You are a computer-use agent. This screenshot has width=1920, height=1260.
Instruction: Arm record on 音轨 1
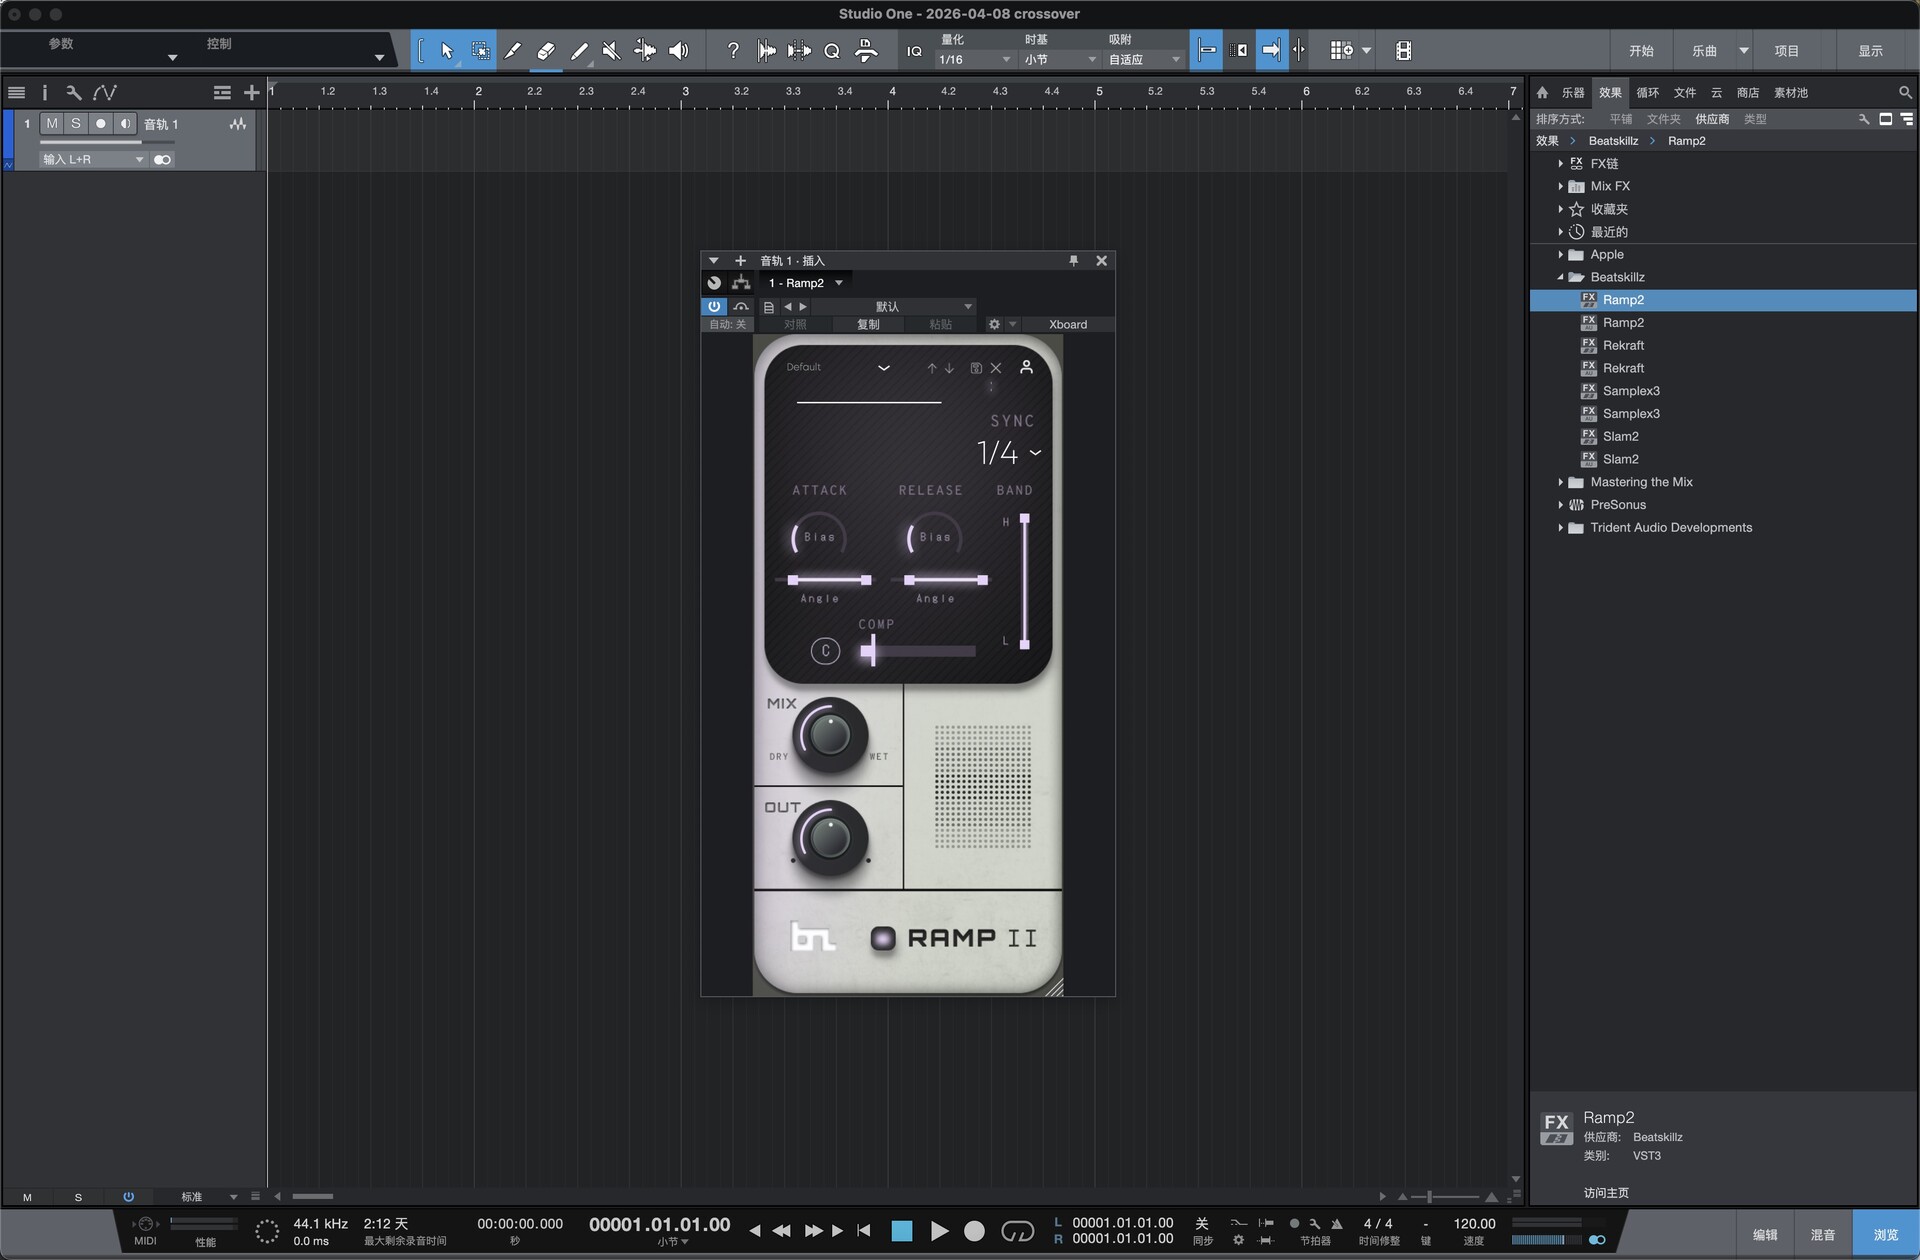click(100, 124)
